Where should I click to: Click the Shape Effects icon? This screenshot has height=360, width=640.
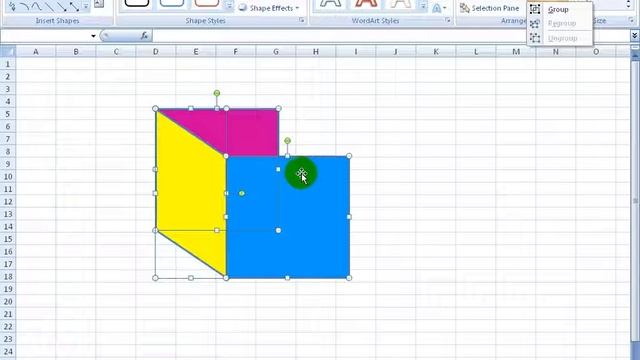coord(243,8)
